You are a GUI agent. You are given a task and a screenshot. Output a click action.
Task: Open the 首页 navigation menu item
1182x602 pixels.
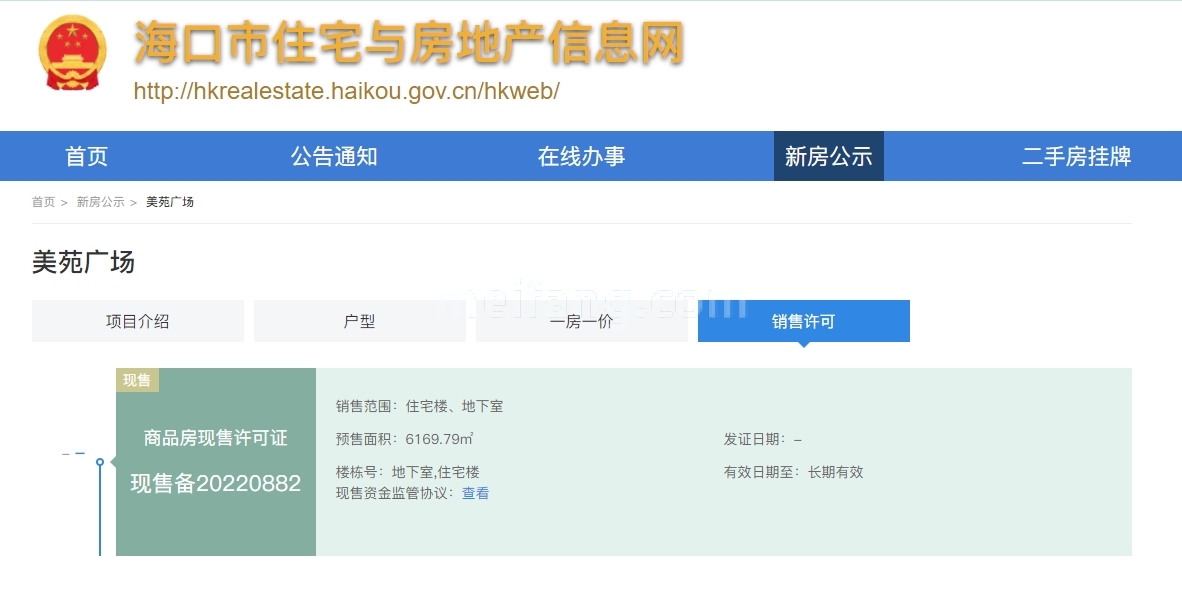click(x=86, y=156)
